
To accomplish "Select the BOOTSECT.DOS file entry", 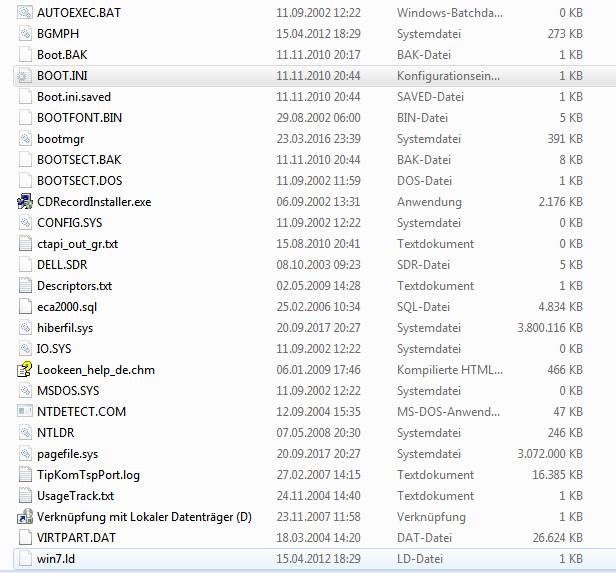I will pos(79,181).
